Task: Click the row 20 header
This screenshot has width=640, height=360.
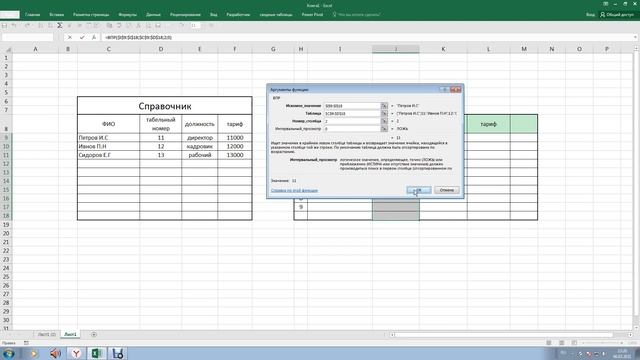Action: (x=6, y=233)
